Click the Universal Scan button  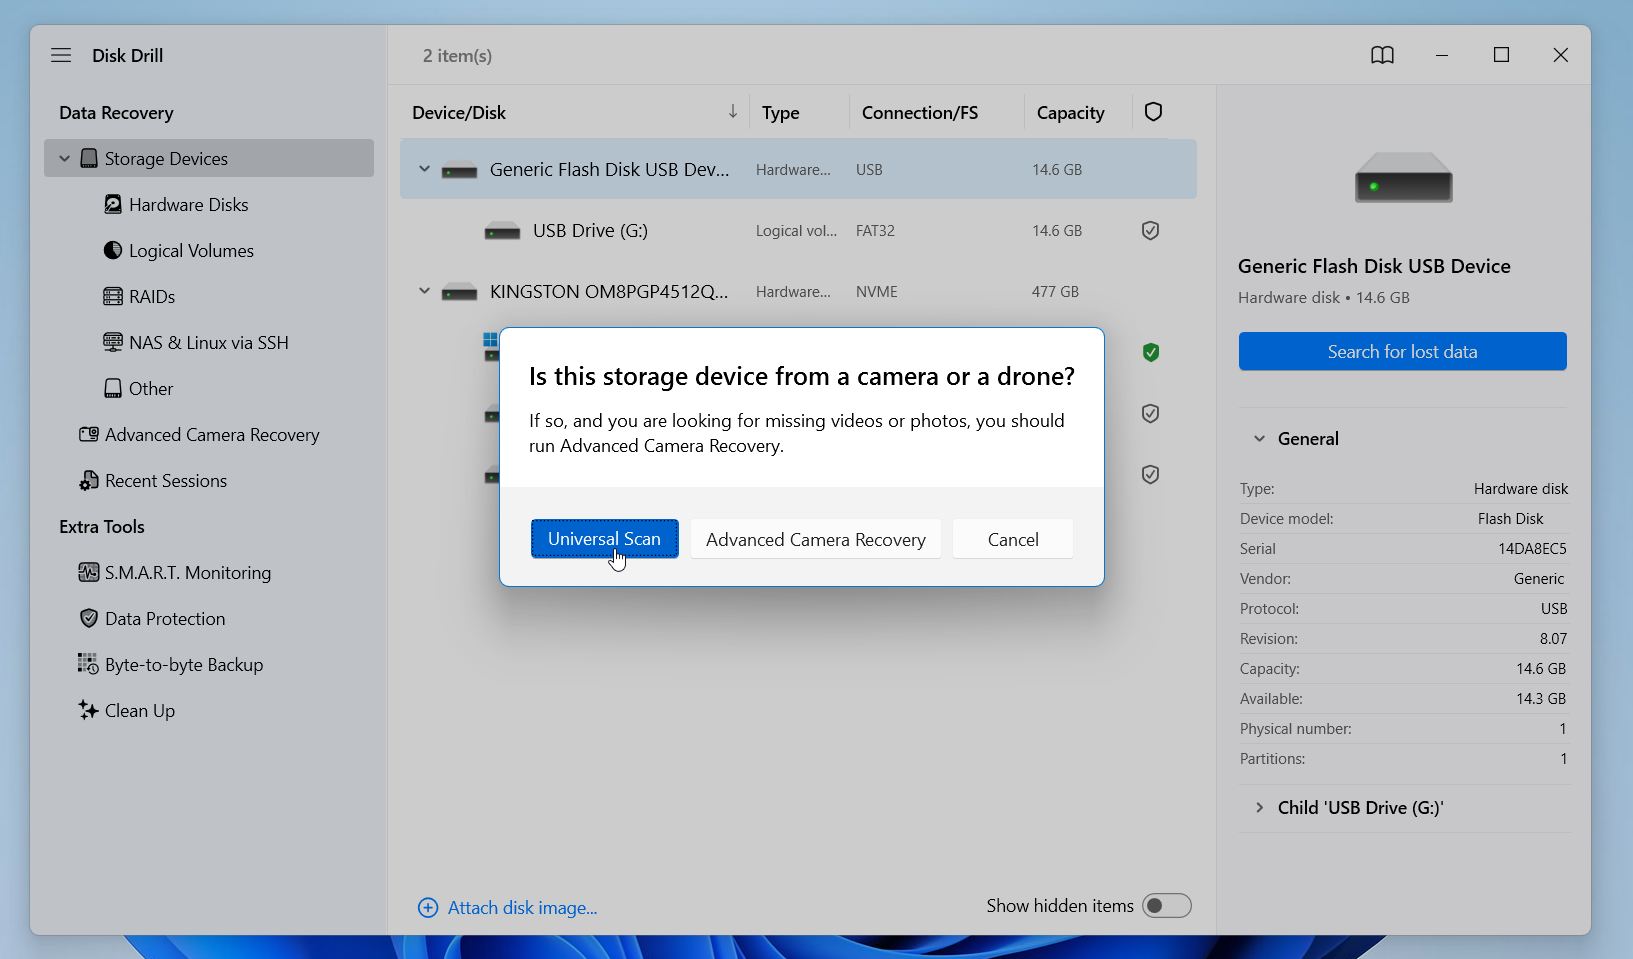(x=604, y=538)
